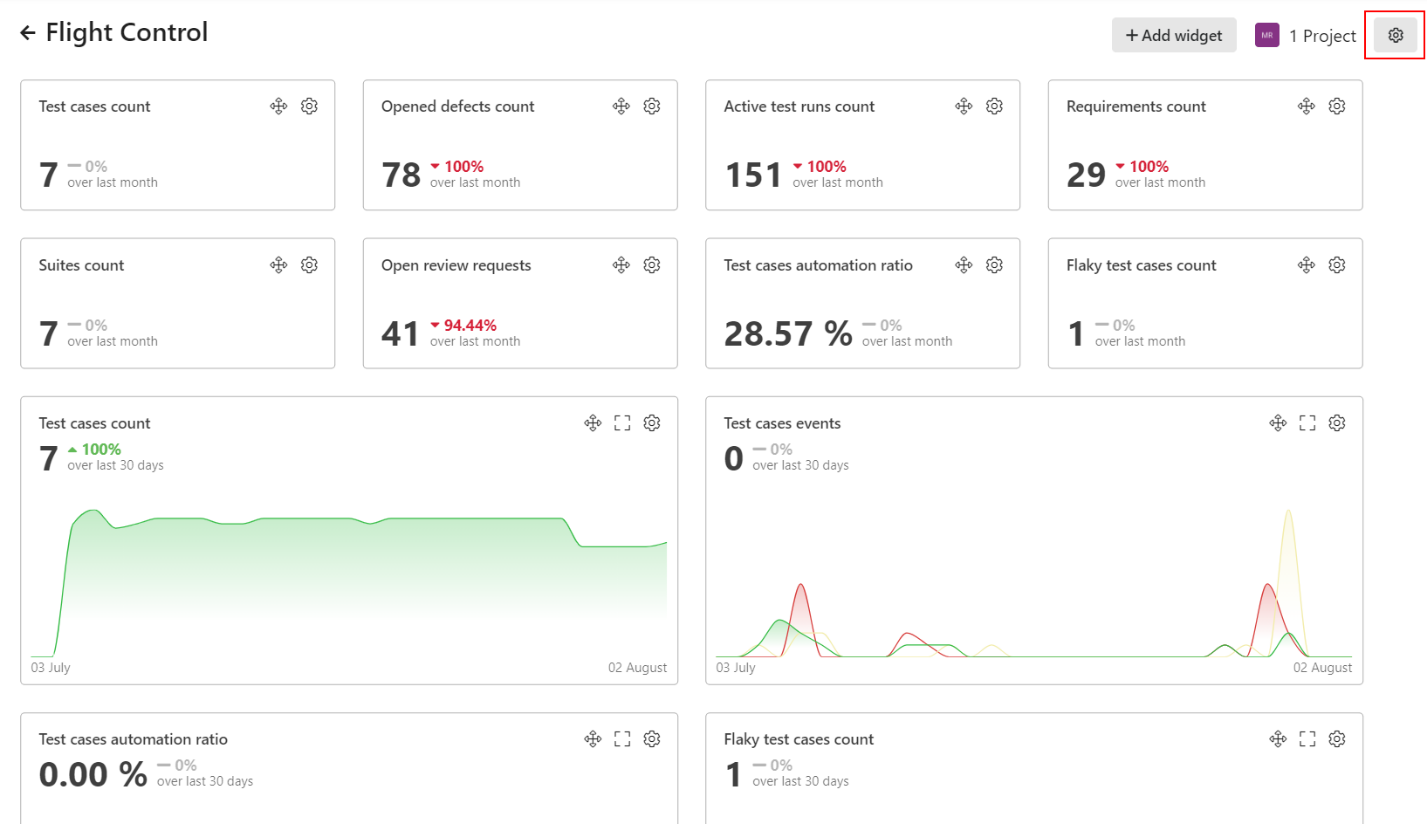Click the Add widget button

[x=1174, y=35]
